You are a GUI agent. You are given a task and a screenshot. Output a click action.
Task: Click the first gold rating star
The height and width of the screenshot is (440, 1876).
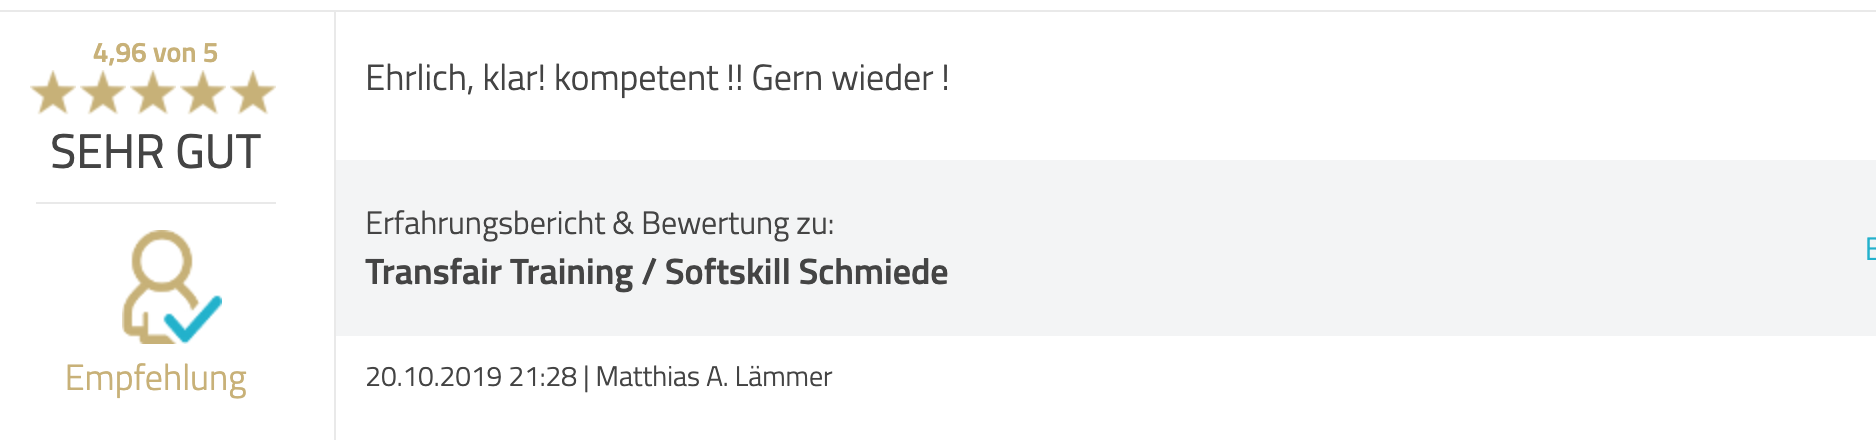54,93
